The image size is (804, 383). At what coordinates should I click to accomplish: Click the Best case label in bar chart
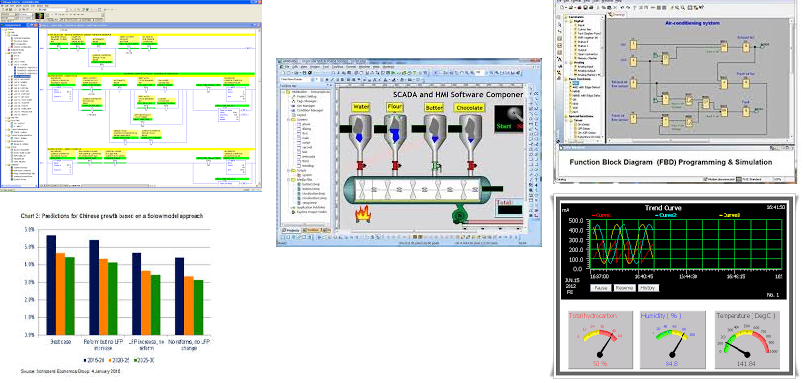[60, 342]
